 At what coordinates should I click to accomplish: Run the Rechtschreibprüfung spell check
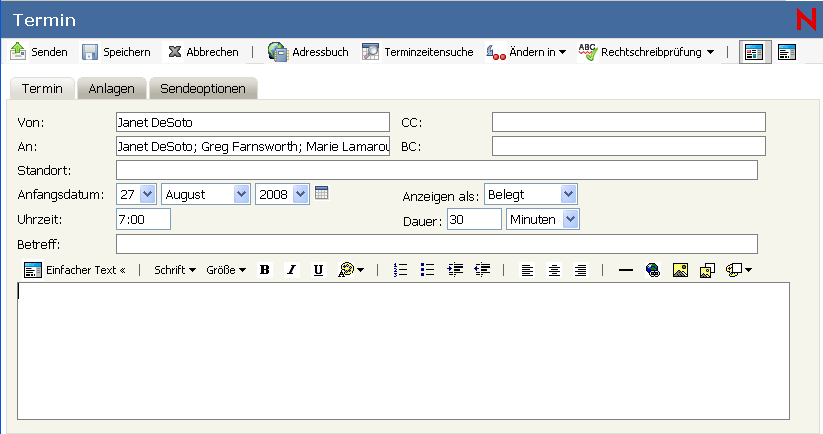[640, 52]
